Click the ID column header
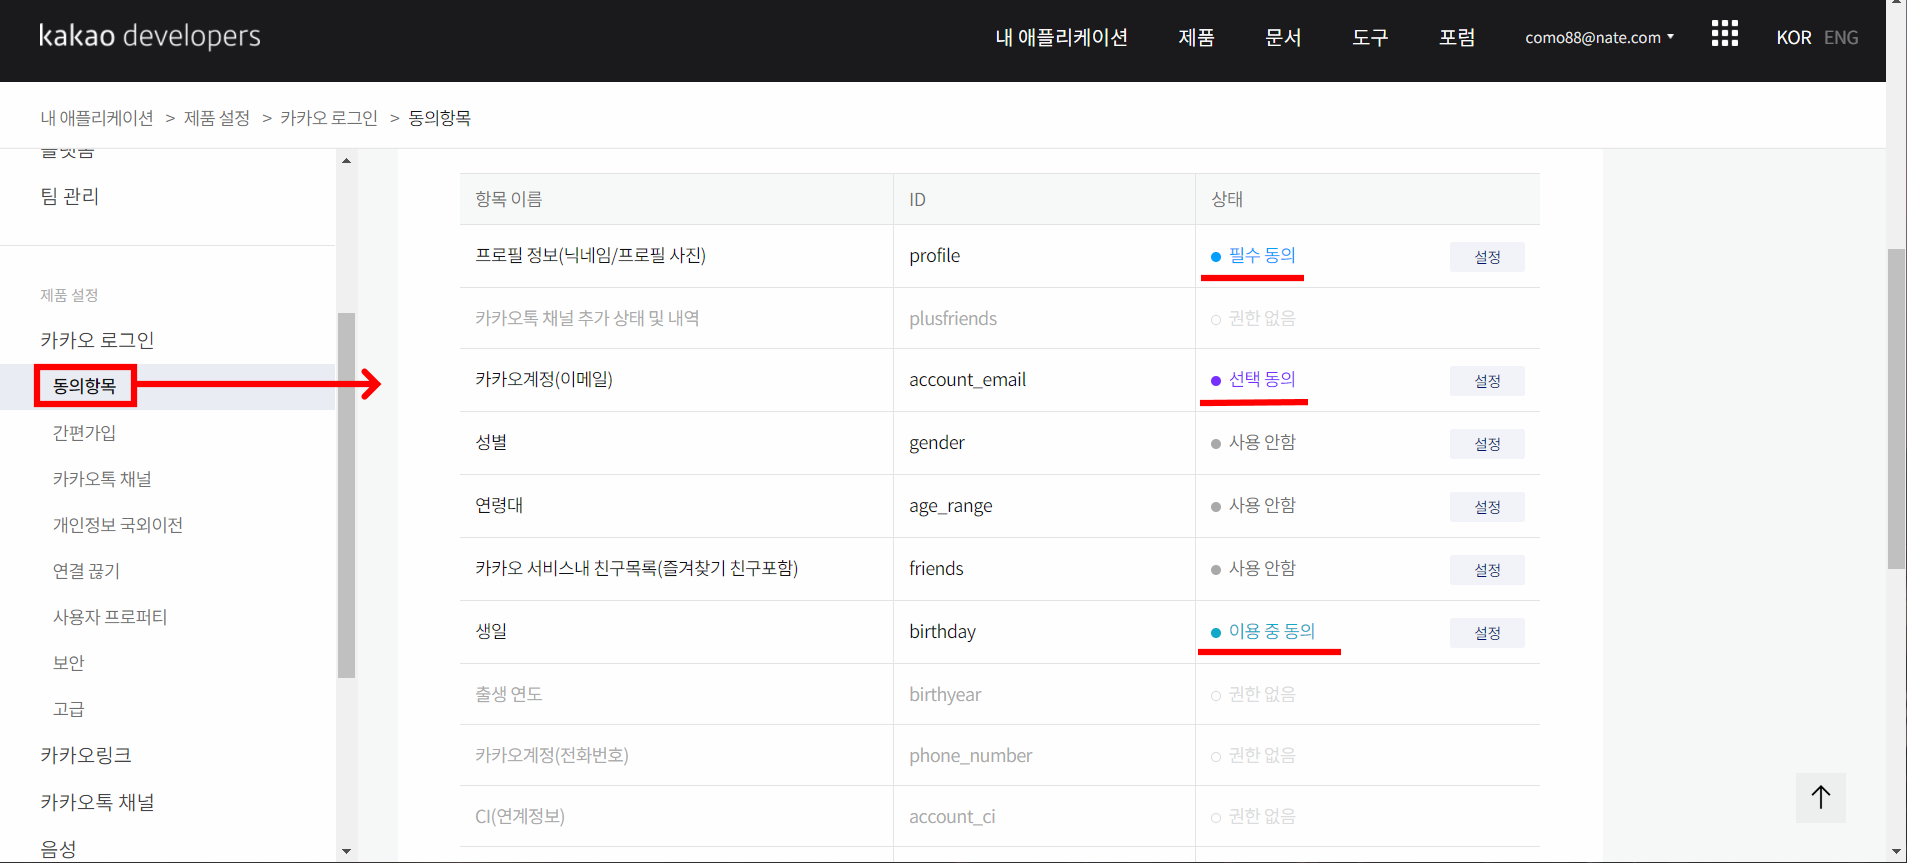 pyautogui.click(x=917, y=199)
